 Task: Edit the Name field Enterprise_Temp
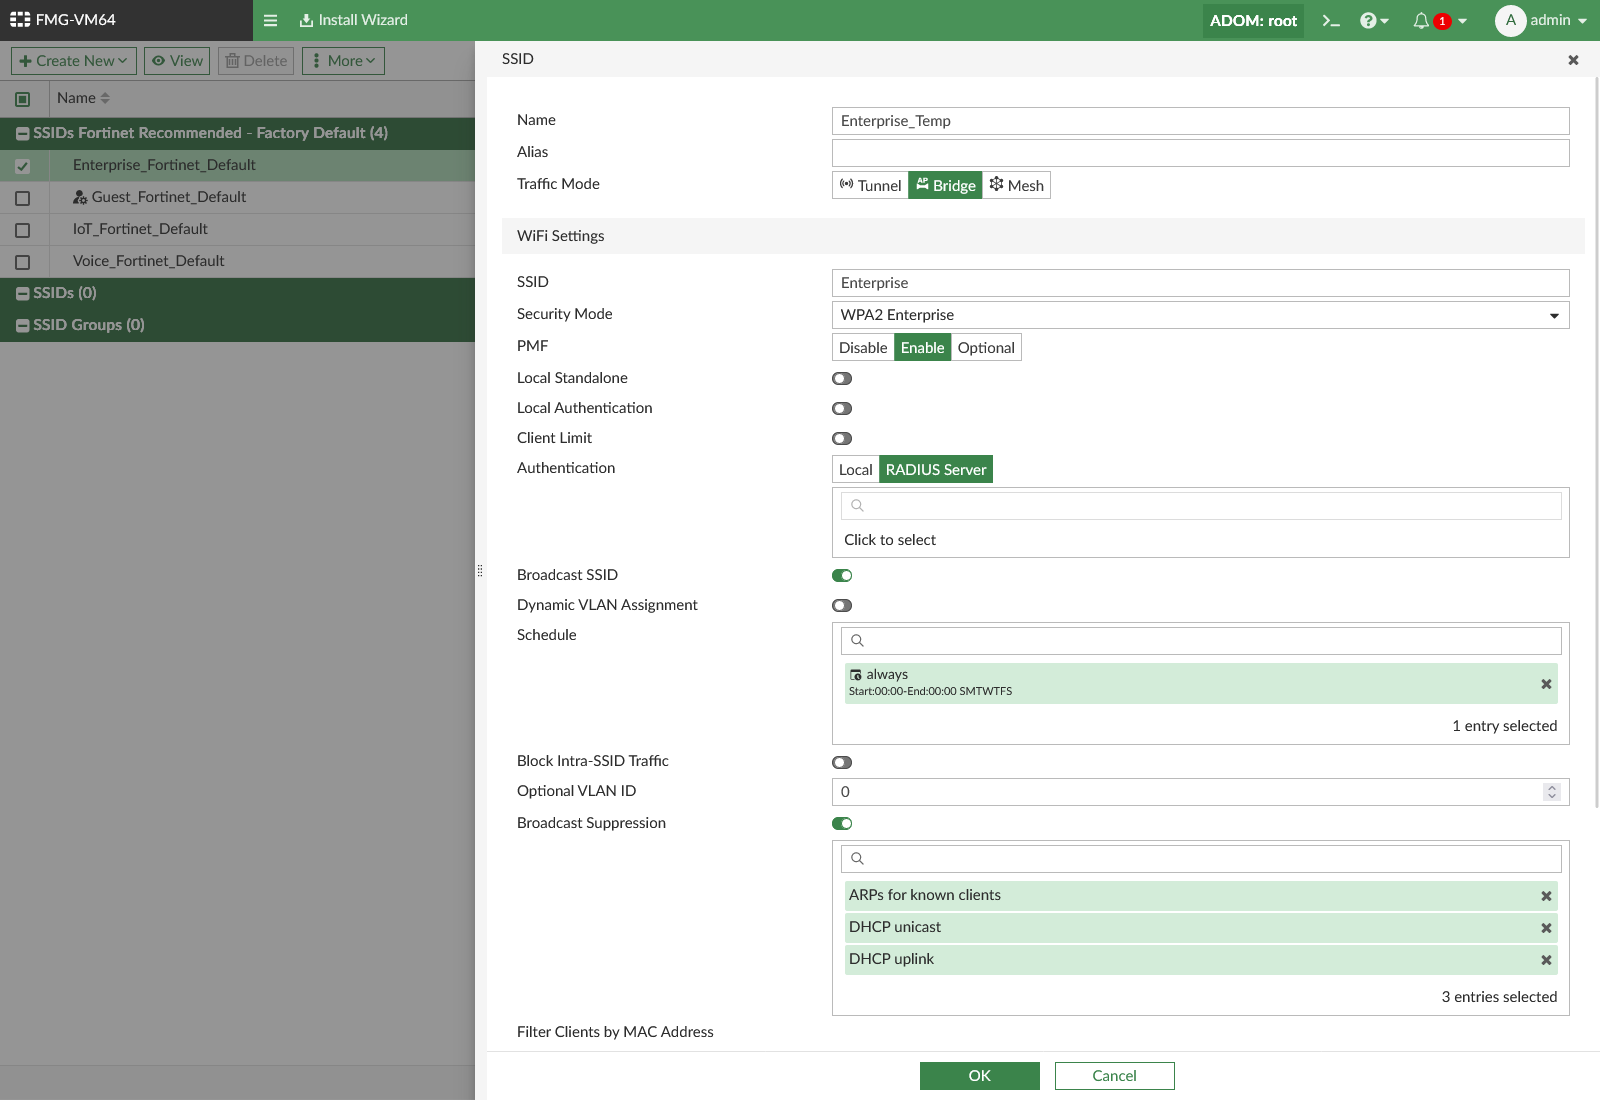[1200, 121]
